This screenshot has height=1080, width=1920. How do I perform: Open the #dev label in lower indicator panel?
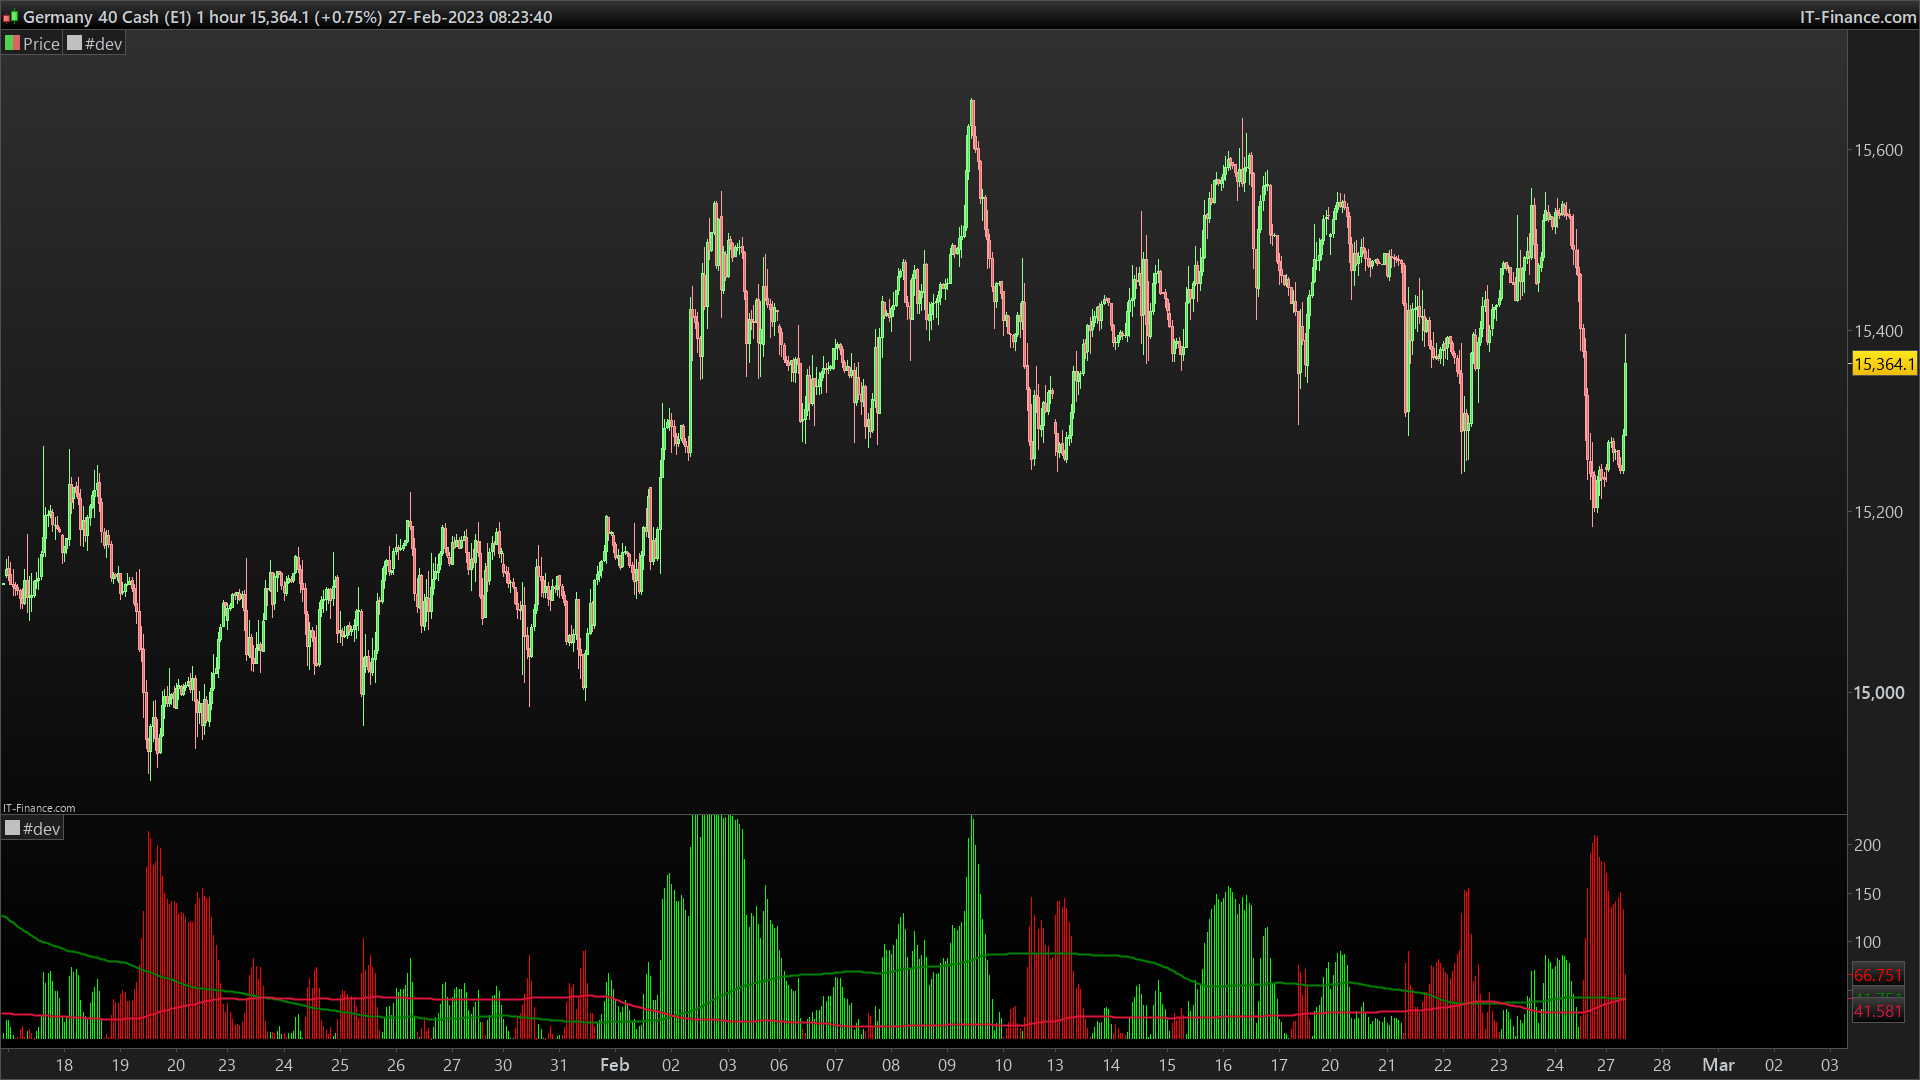[x=41, y=829]
